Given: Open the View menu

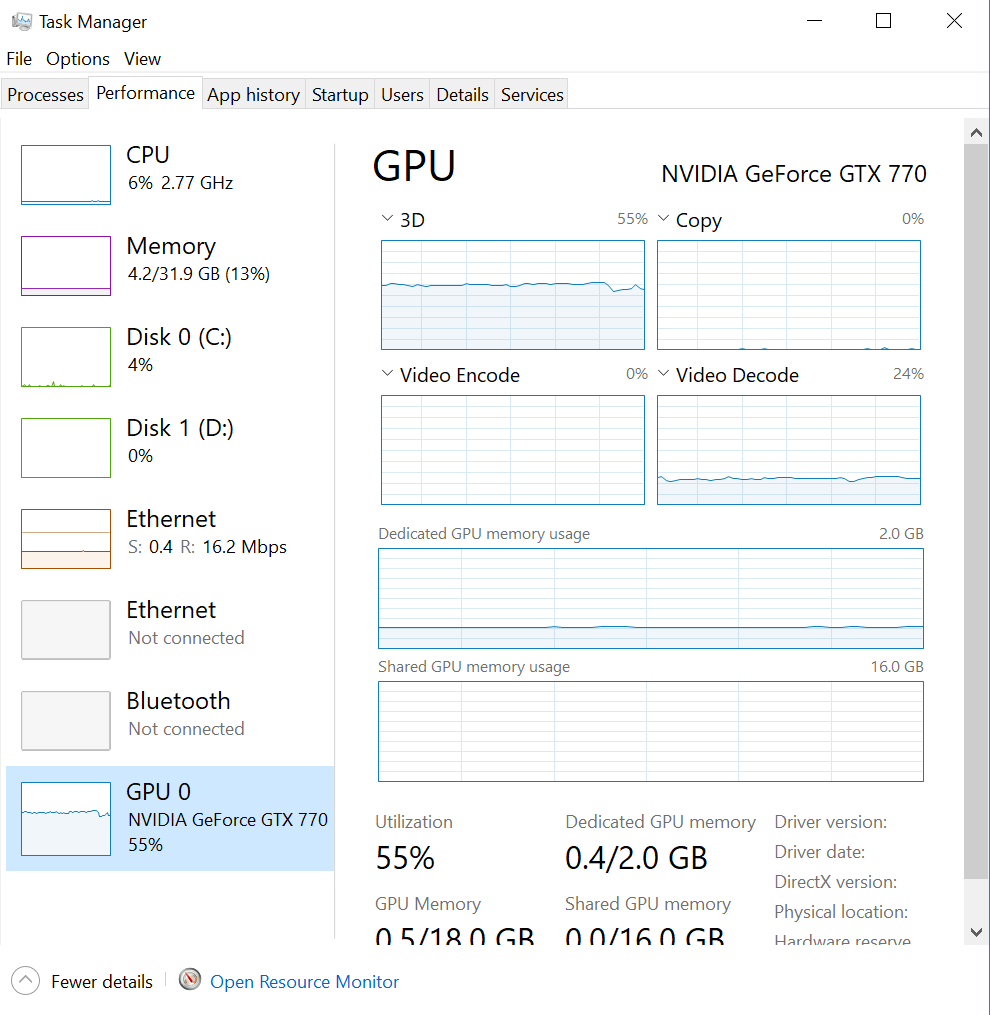Looking at the screenshot, I should (142, 59).
